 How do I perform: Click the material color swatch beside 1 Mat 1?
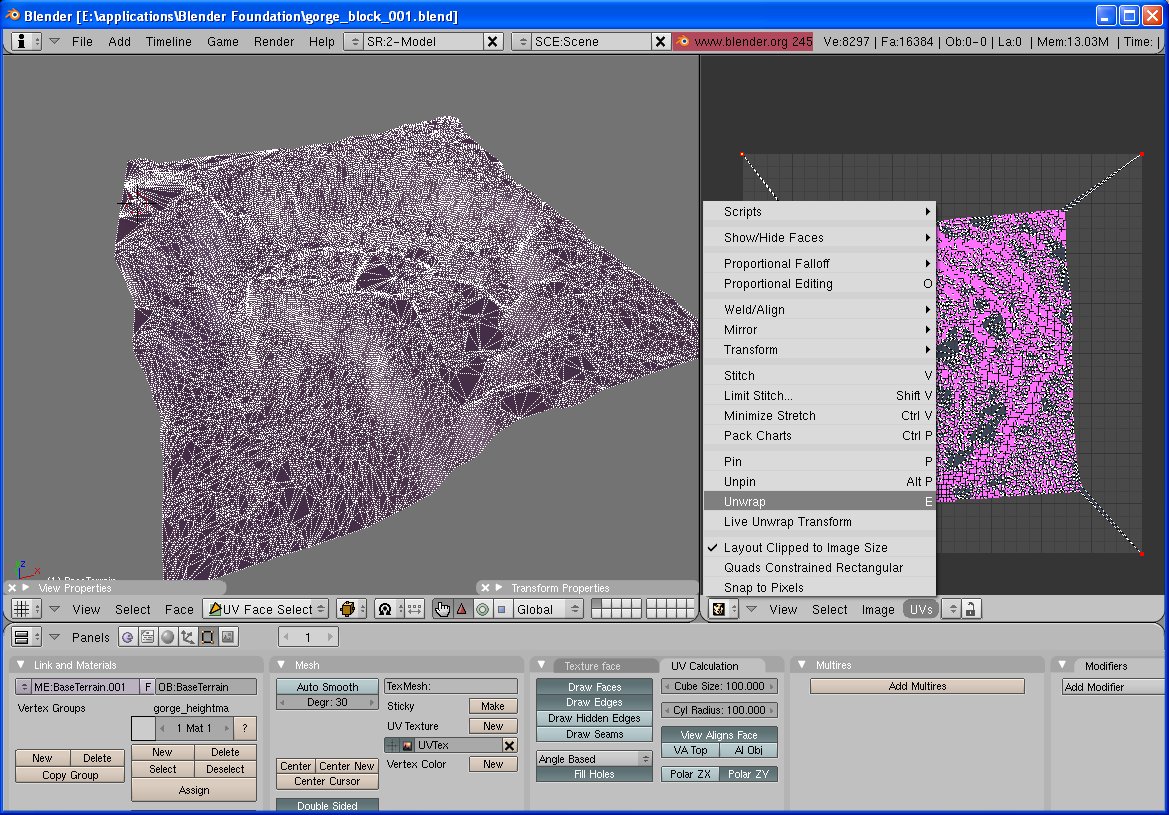point(143,728)
